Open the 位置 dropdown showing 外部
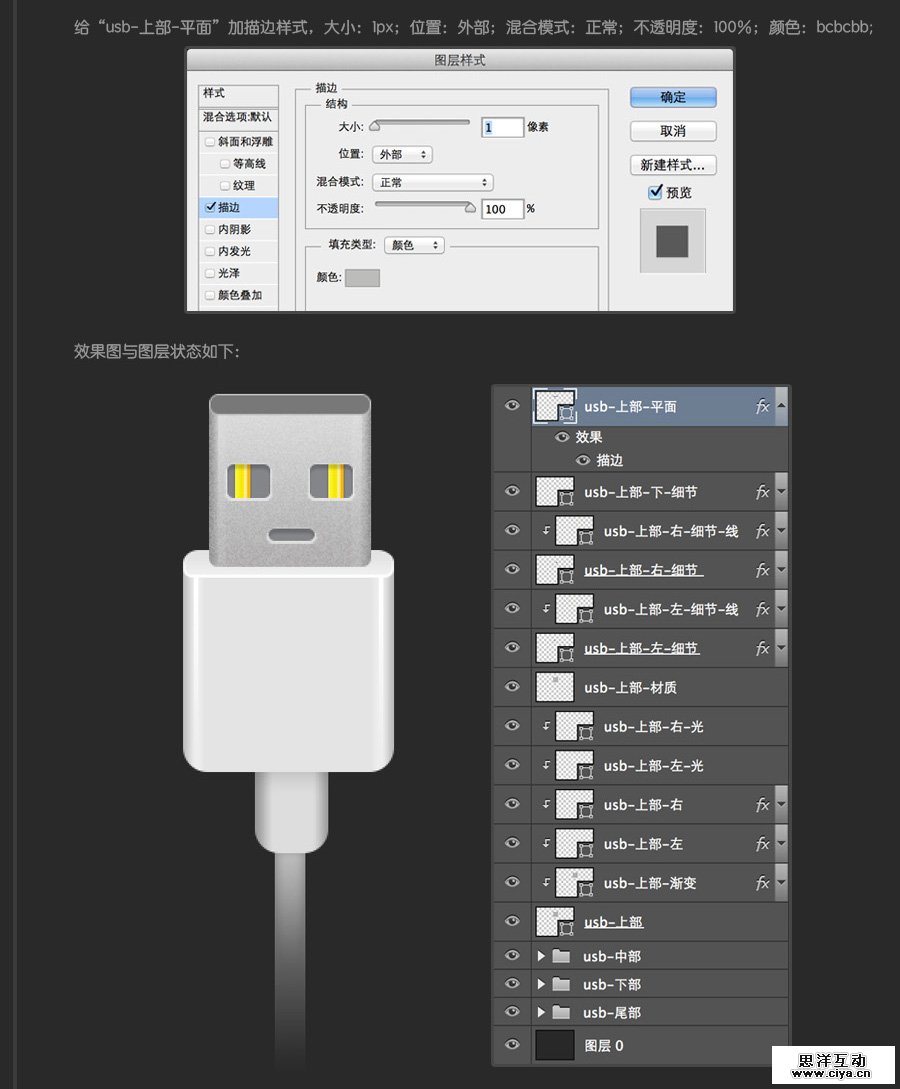900x1089 pixels. 400,155
